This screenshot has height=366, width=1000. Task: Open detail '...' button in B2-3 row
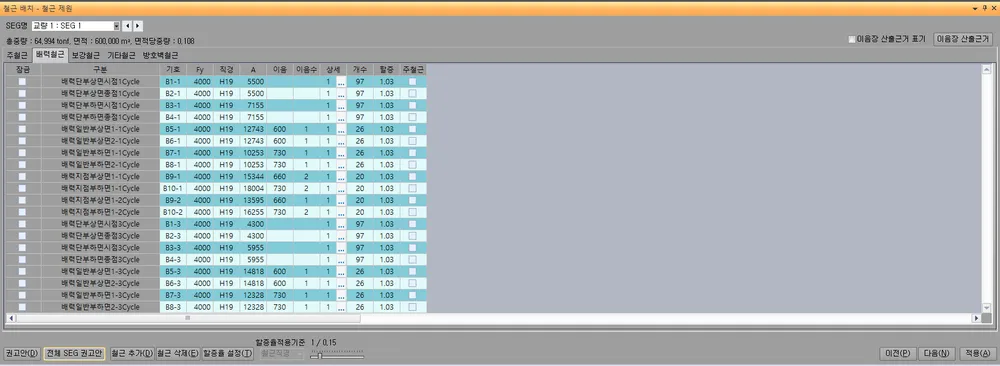(341, 237)
